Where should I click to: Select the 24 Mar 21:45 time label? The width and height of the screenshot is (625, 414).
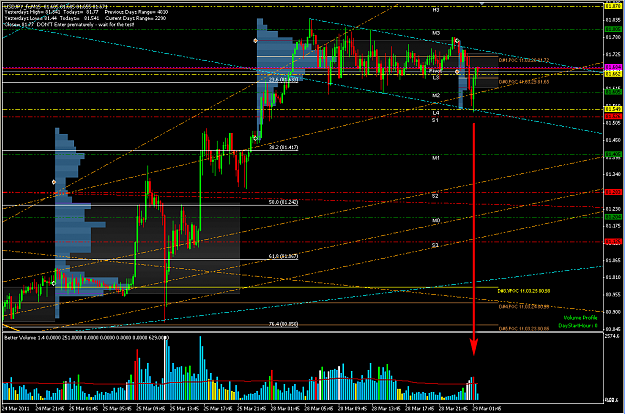[x=50, y=408]
